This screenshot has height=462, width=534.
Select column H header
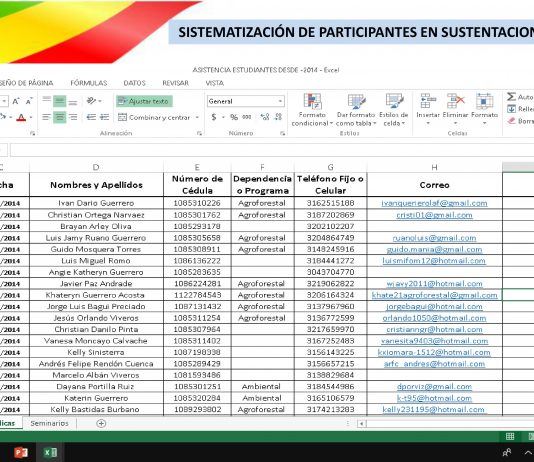click(x=435, y=167)
